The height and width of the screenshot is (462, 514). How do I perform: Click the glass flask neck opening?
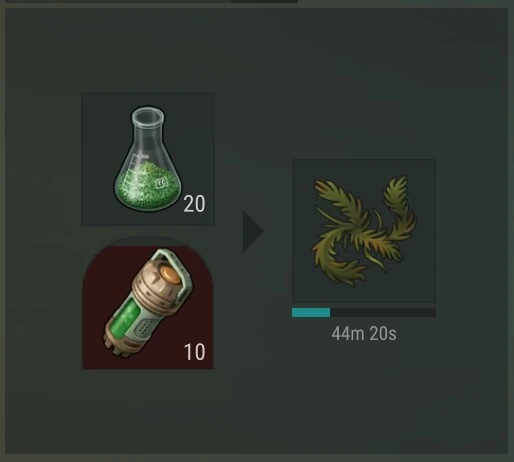click(x=148, y=115)
